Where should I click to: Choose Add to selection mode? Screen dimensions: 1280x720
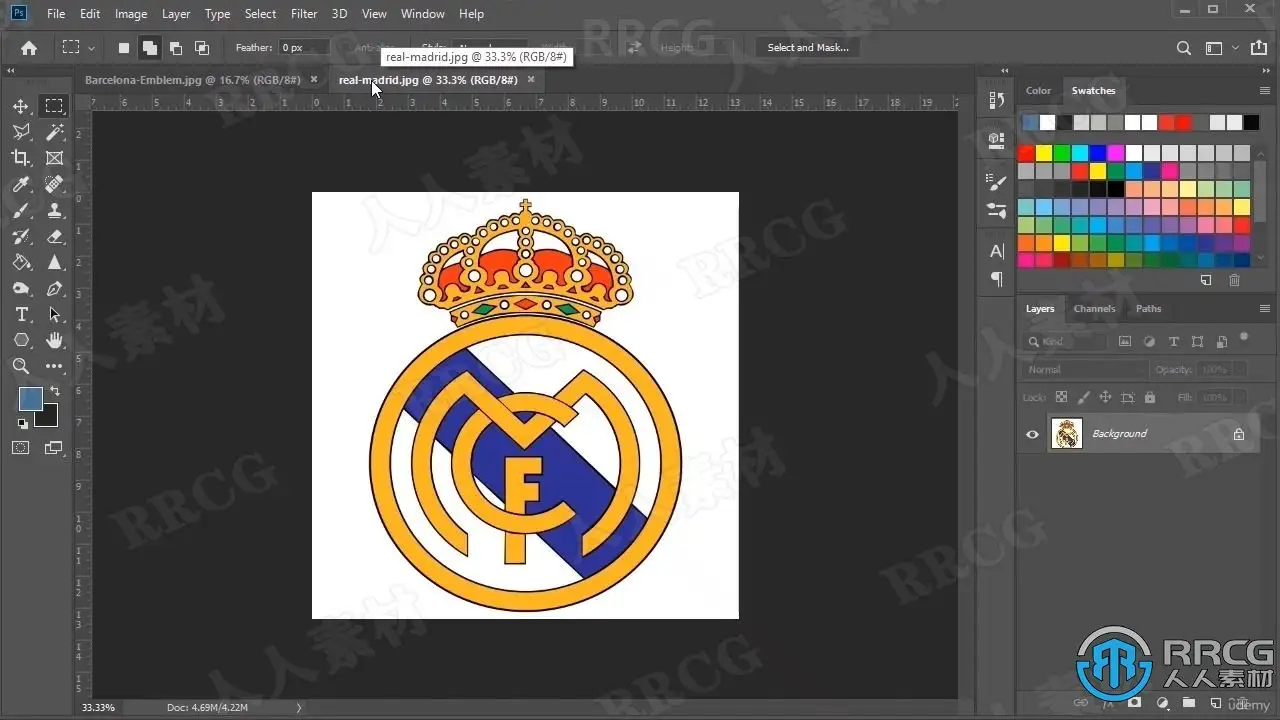click(x=149, y=47)
